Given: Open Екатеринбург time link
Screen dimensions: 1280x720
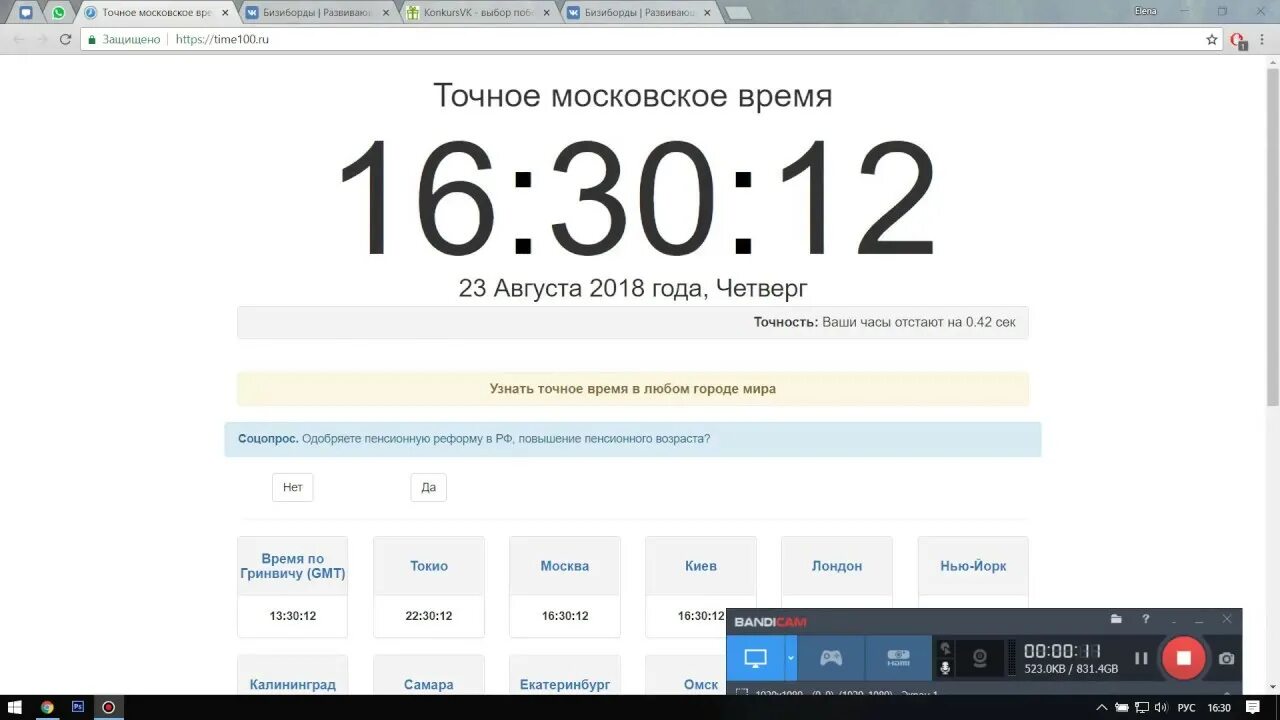Looking at the screenshot, I should coord(564,685).
